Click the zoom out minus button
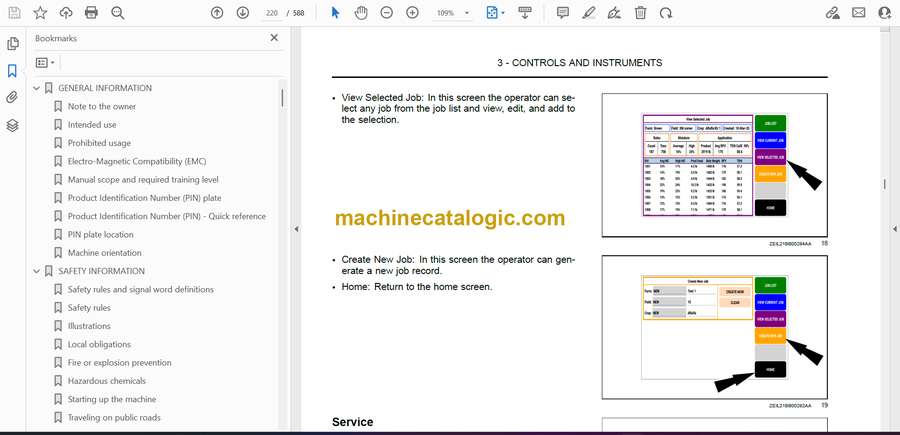The height and width of the screenshot is (435, 900). (x=386, y=13)
